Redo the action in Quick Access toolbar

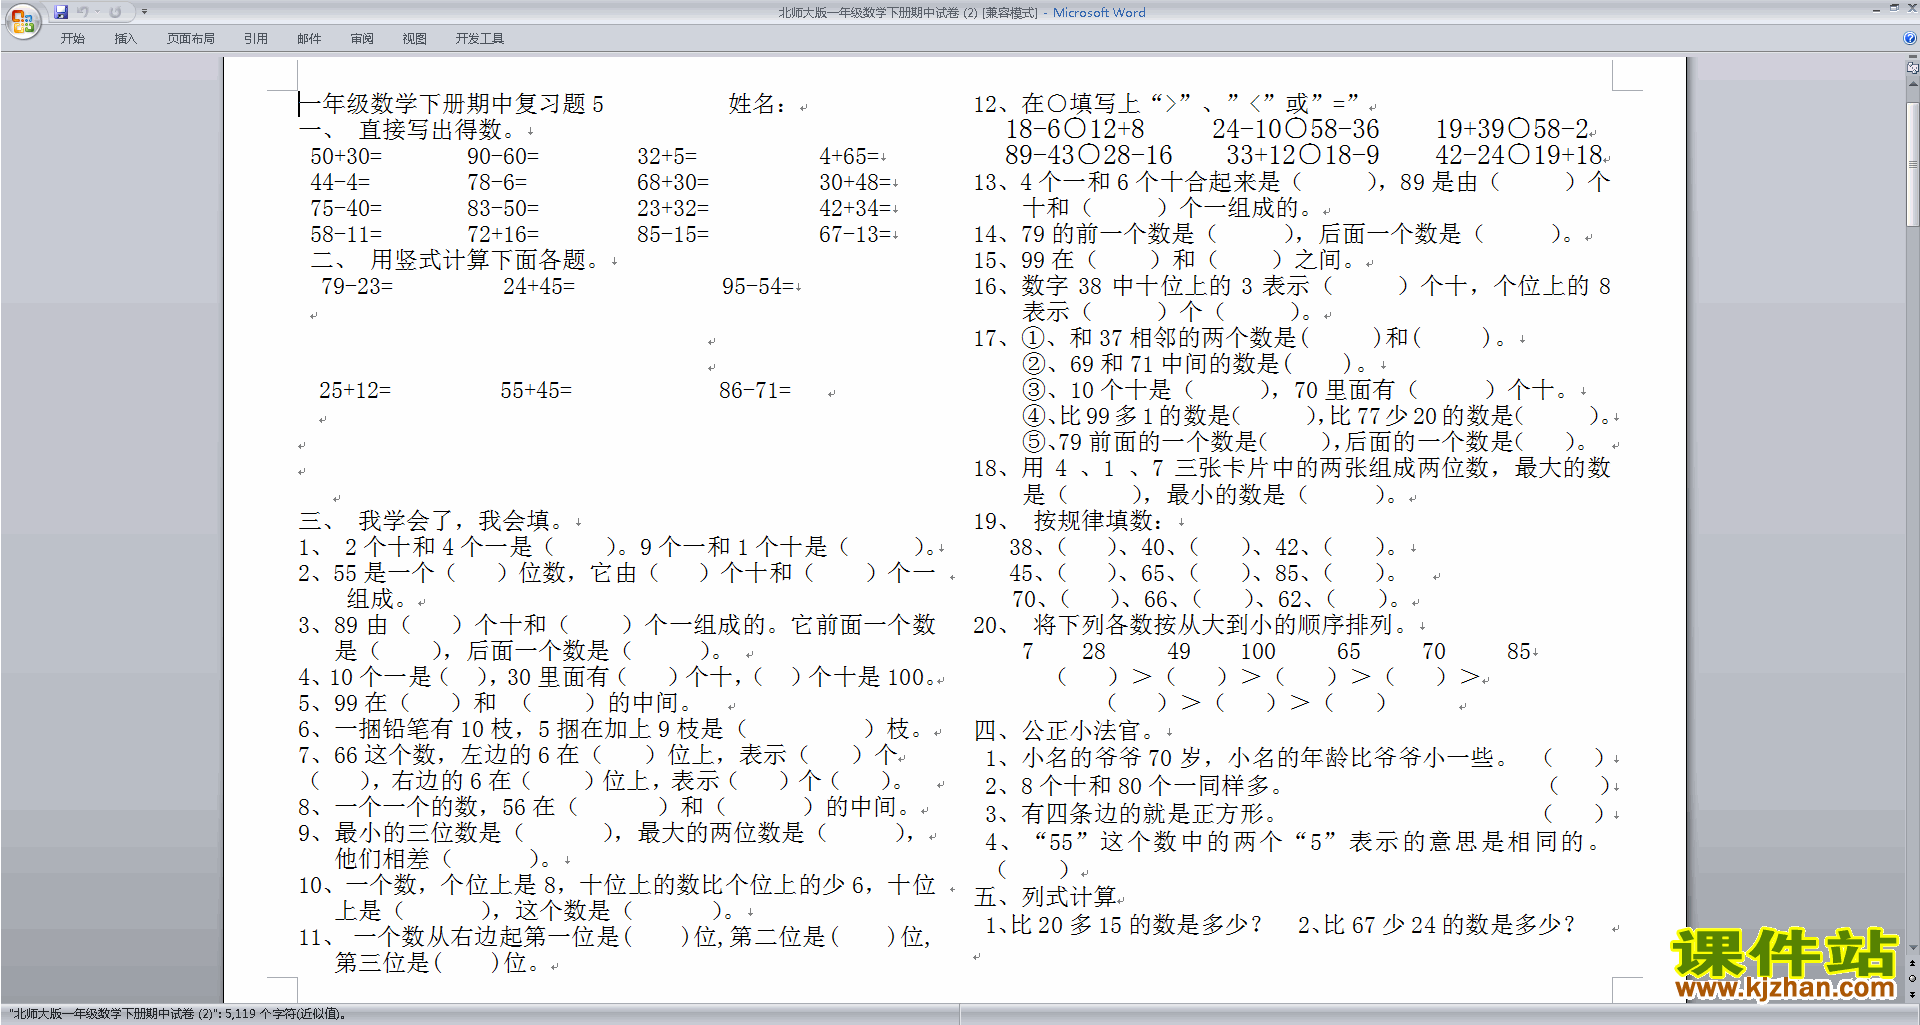(115, 12)
